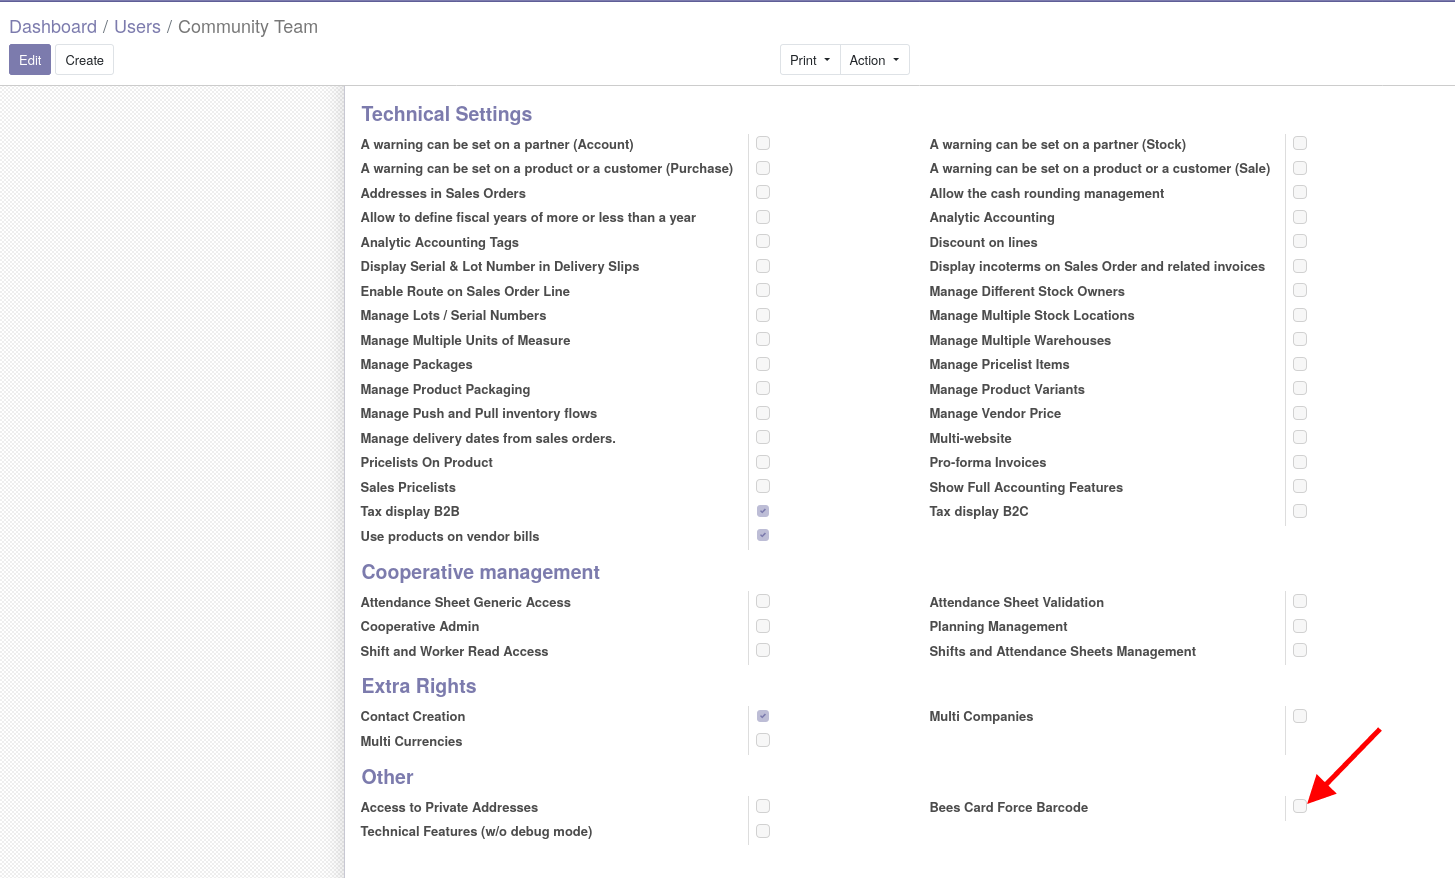Go to Dashboard breadcrumb
This screenshot has width=1455, height=878.
coord(53,27)
